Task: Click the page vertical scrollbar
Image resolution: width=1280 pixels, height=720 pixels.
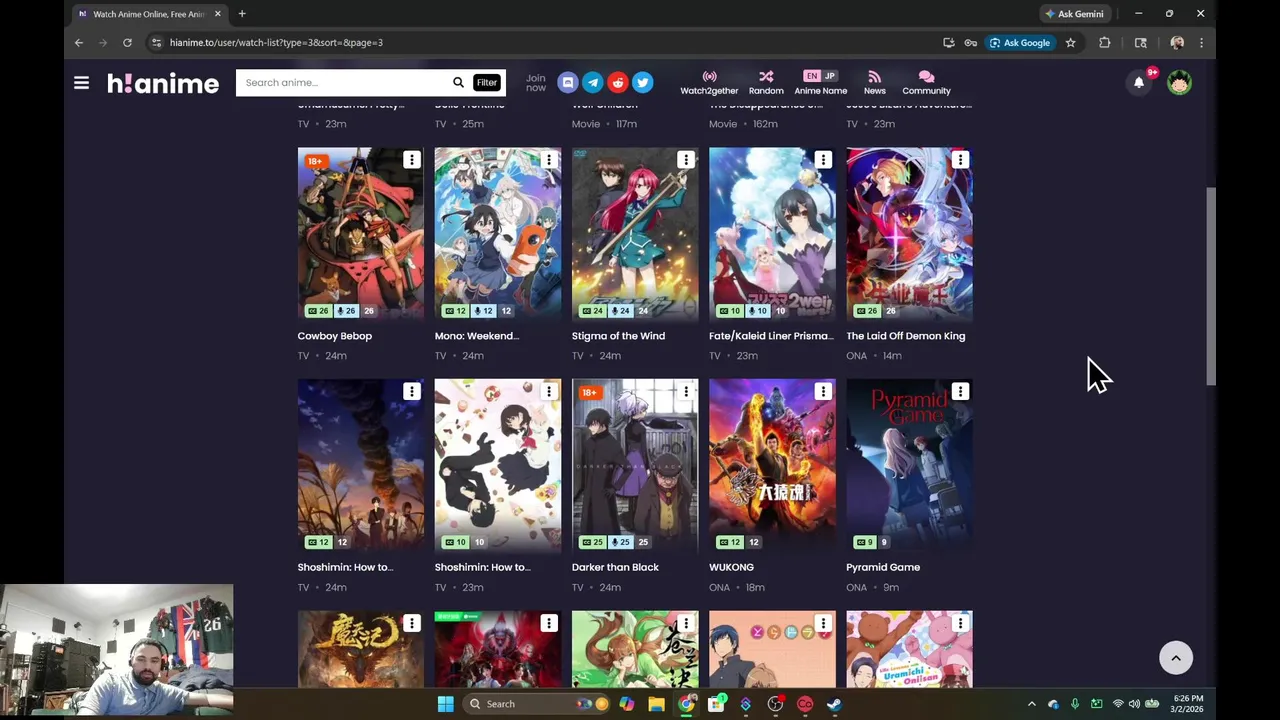Action: tap(1211, 286)
